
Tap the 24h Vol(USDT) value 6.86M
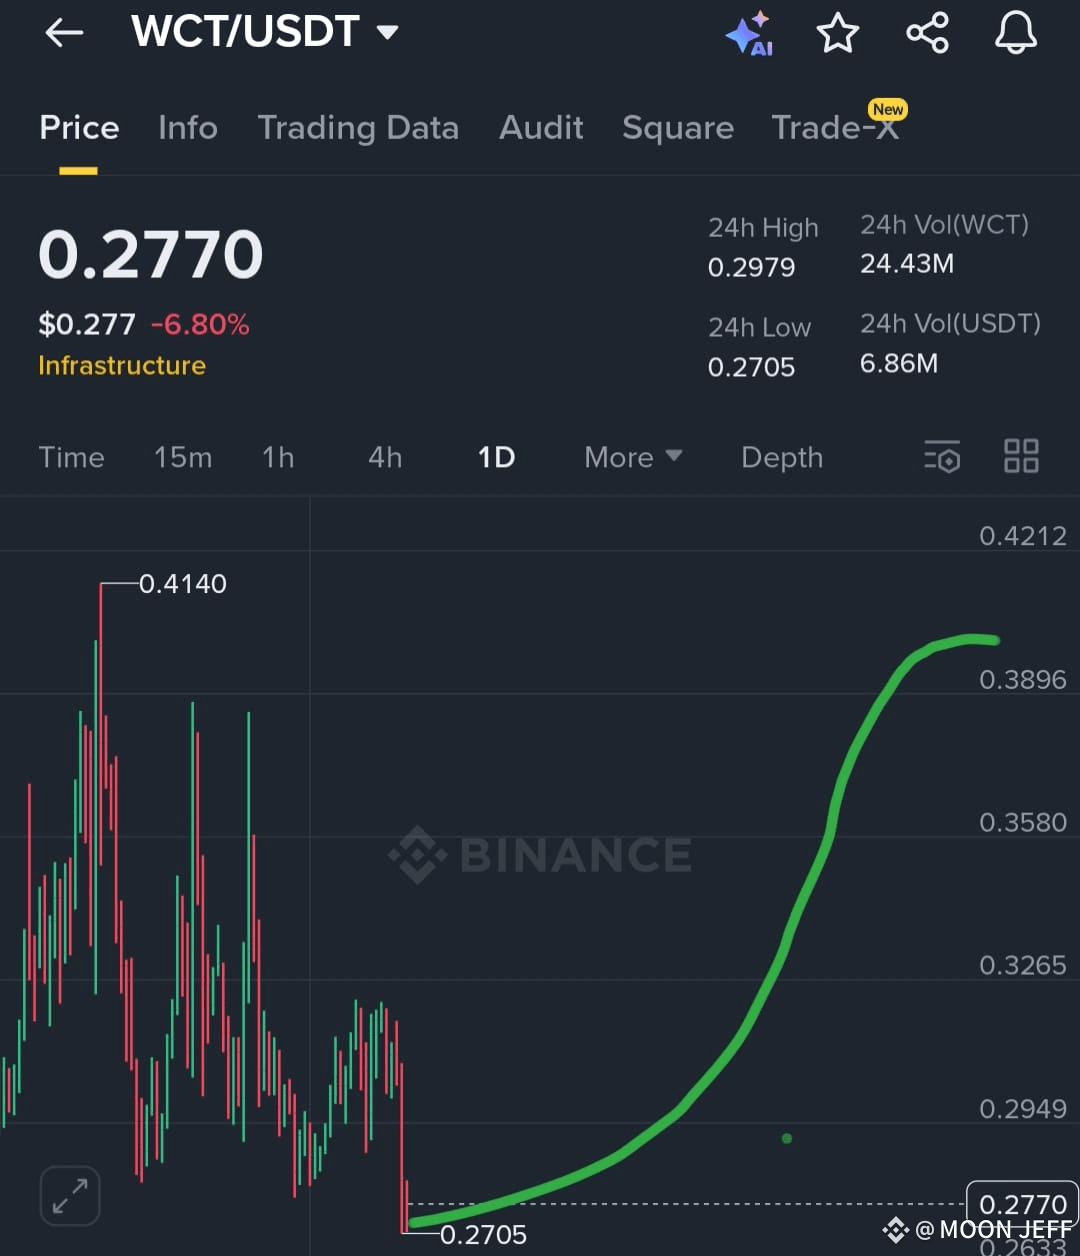pyautogui.click(x=899, y=363)
